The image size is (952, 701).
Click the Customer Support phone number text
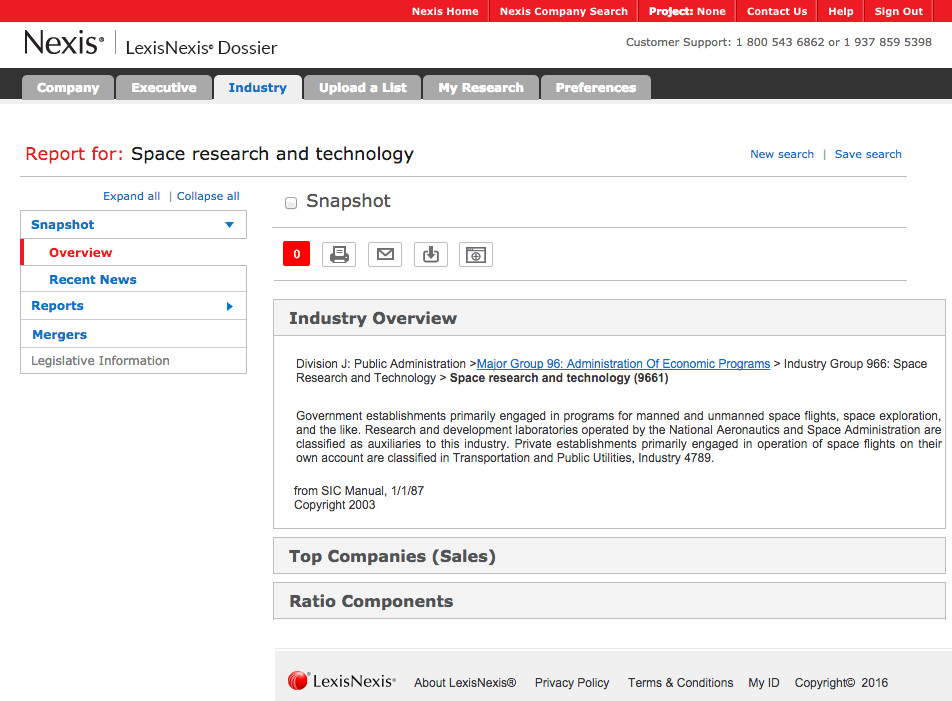(x=779, y=42)
